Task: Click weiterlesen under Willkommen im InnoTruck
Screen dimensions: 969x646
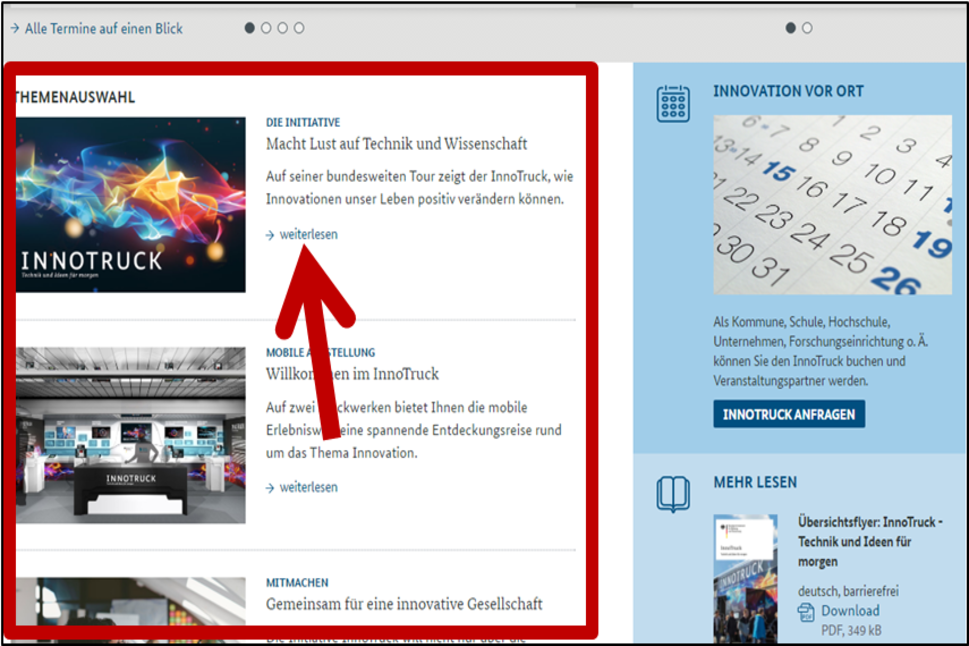Action: 308,487
